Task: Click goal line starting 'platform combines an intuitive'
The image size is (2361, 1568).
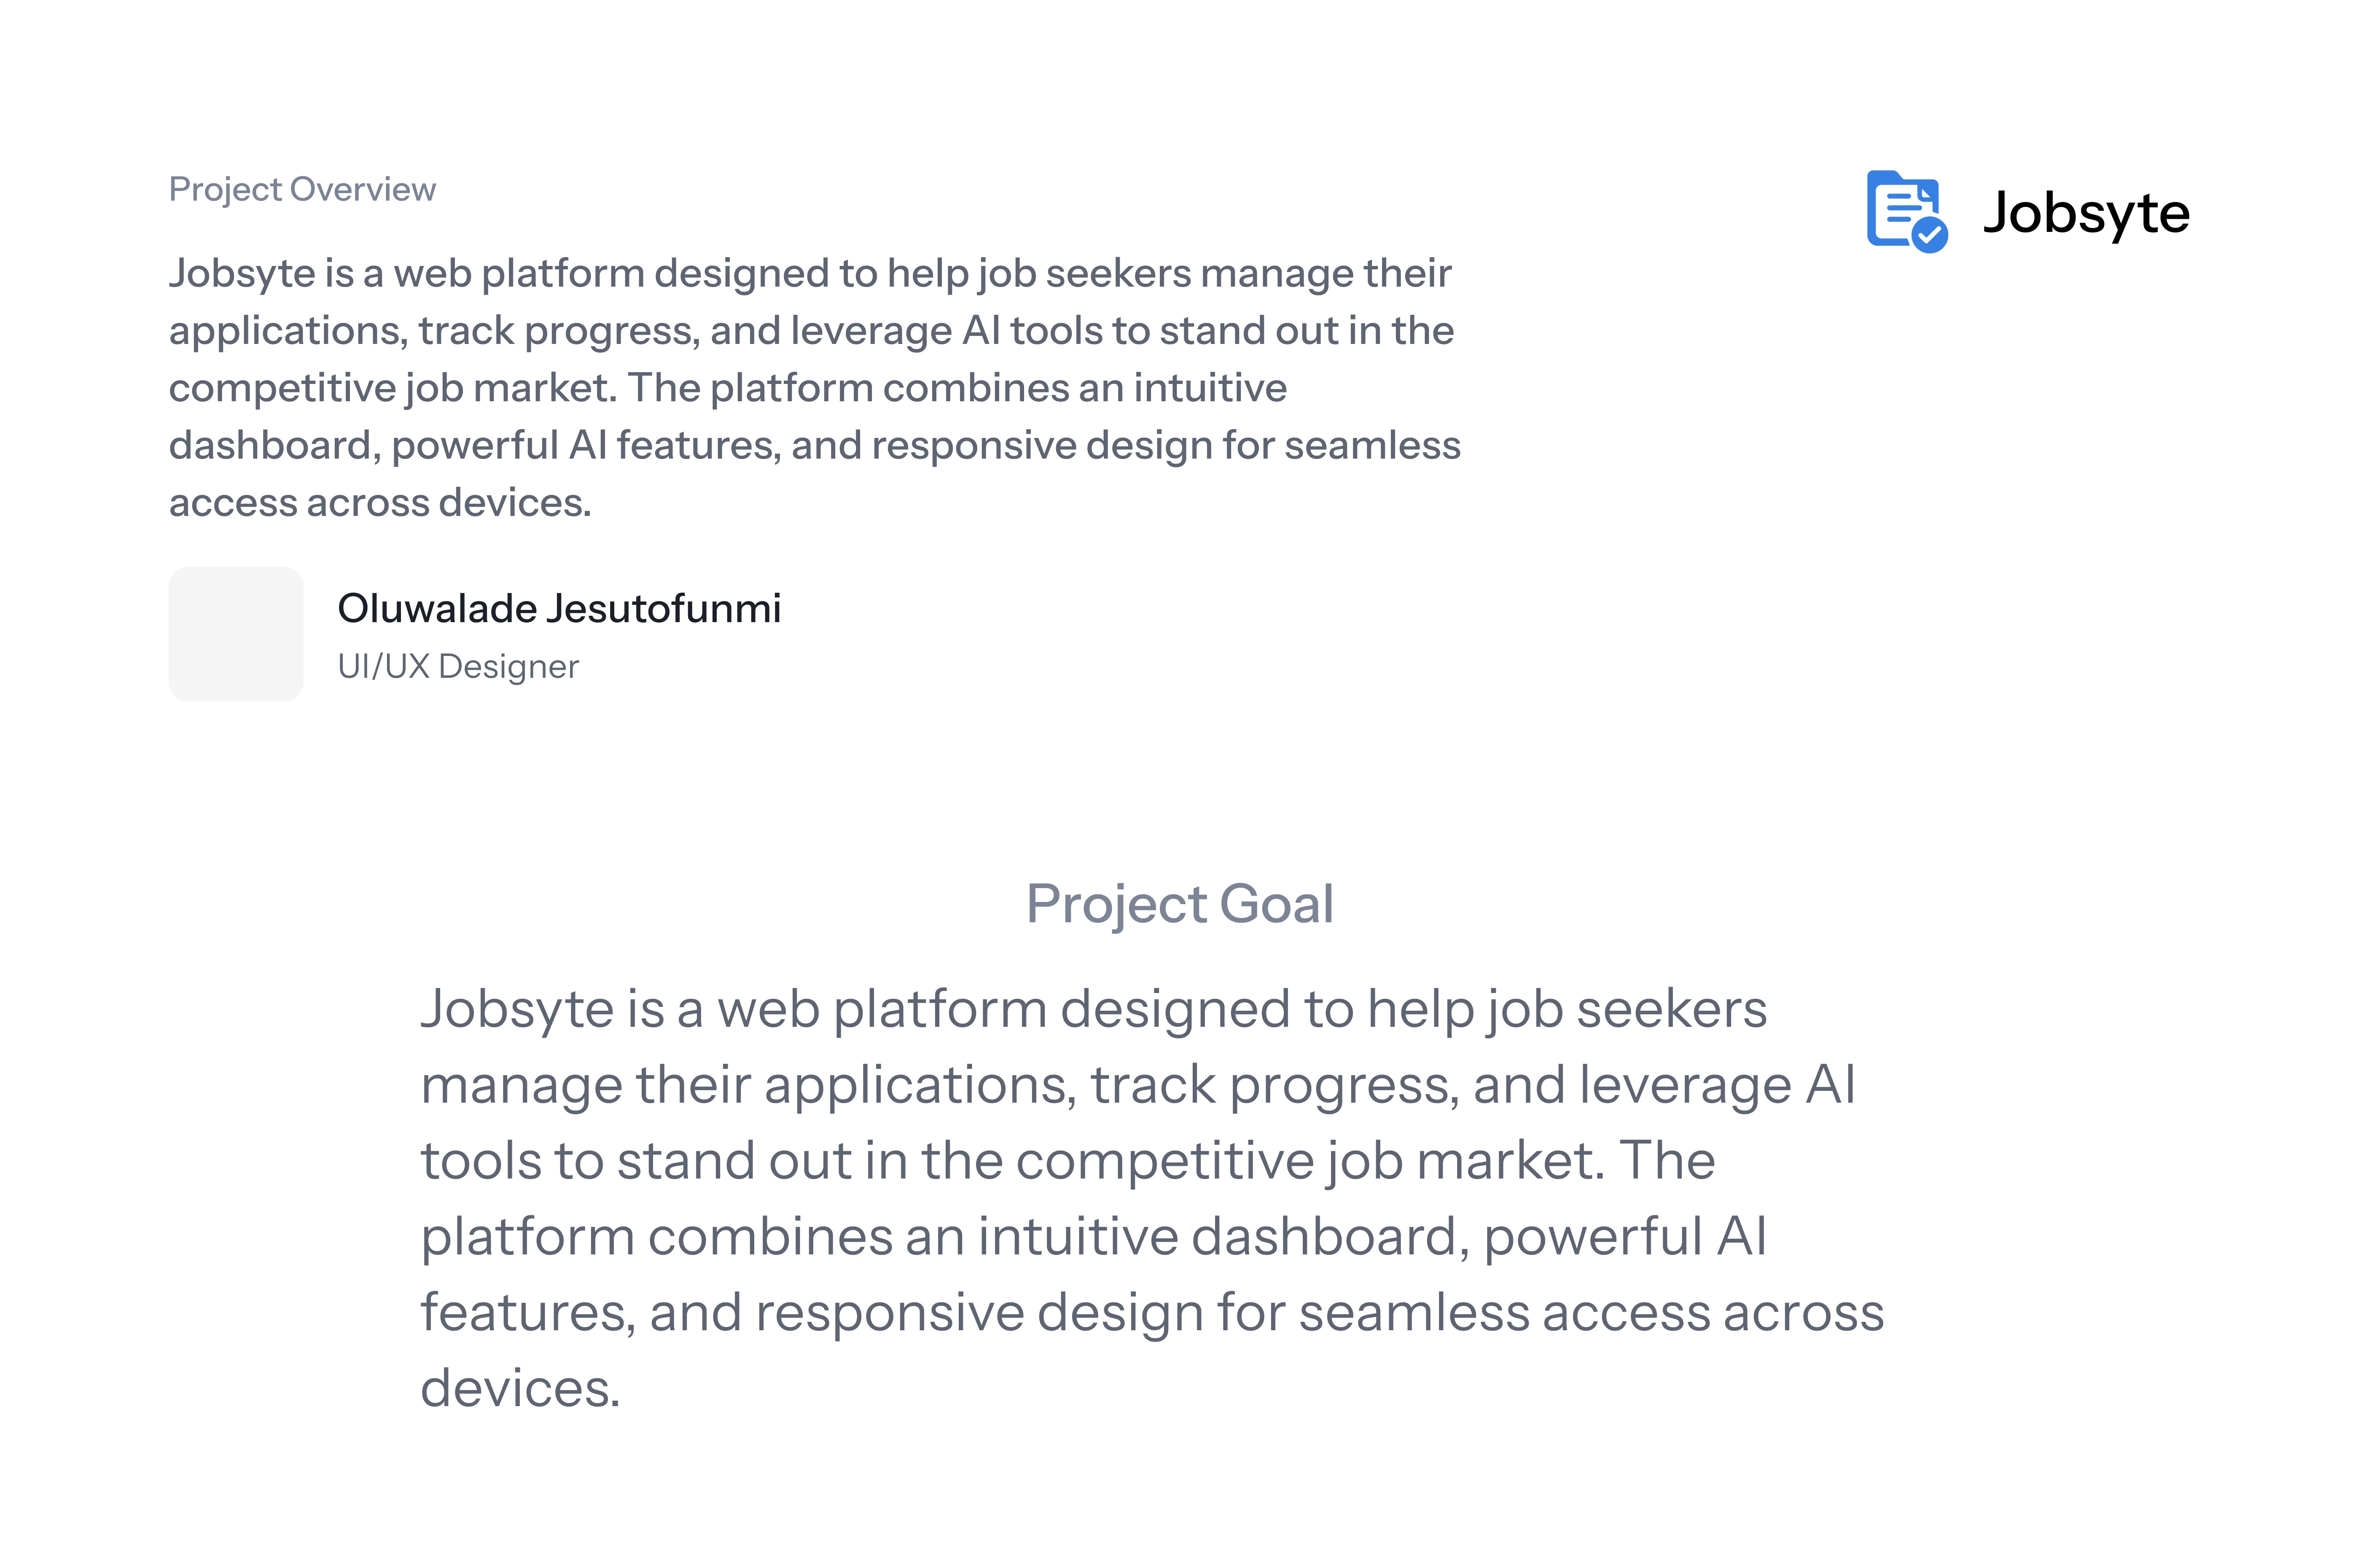Action: click(x=1093, y=1237)
